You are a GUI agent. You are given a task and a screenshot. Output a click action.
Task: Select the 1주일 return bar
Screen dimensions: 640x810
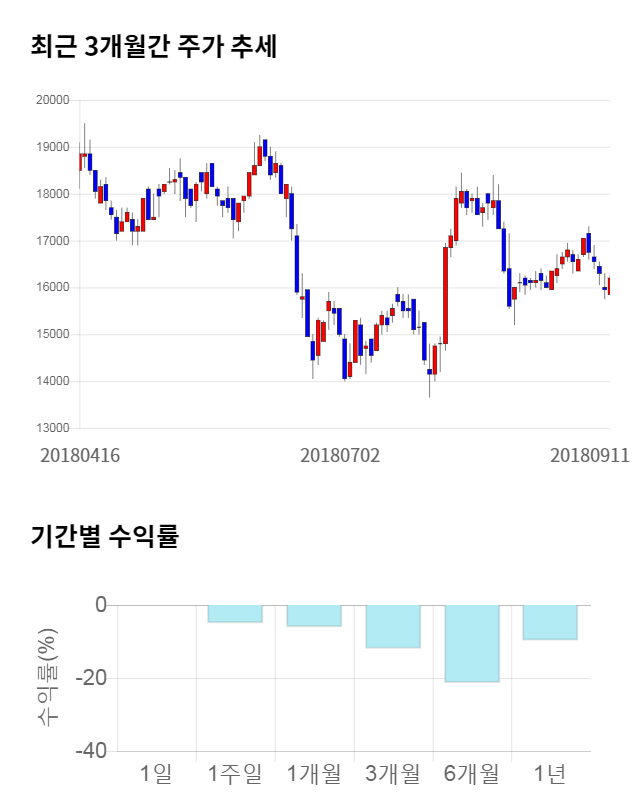[x=235, y=613]
